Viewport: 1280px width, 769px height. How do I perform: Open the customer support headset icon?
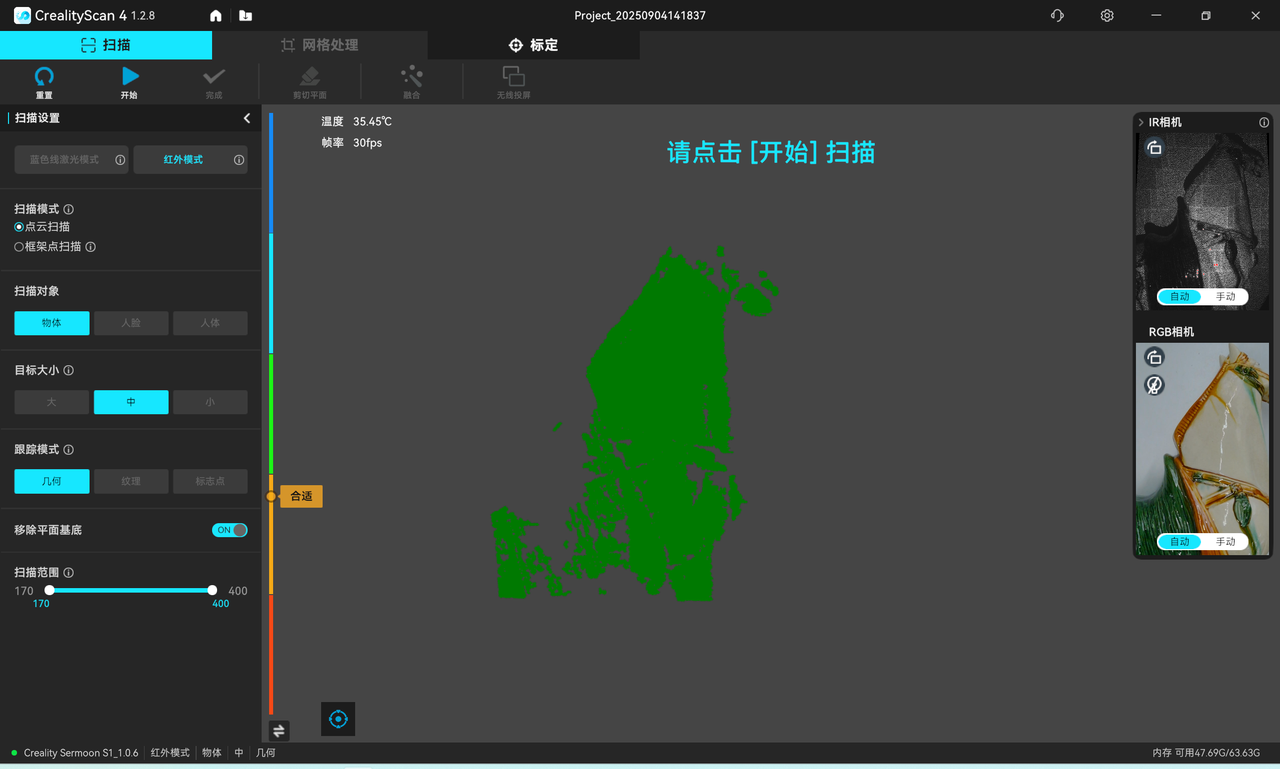click(1057, 16)
